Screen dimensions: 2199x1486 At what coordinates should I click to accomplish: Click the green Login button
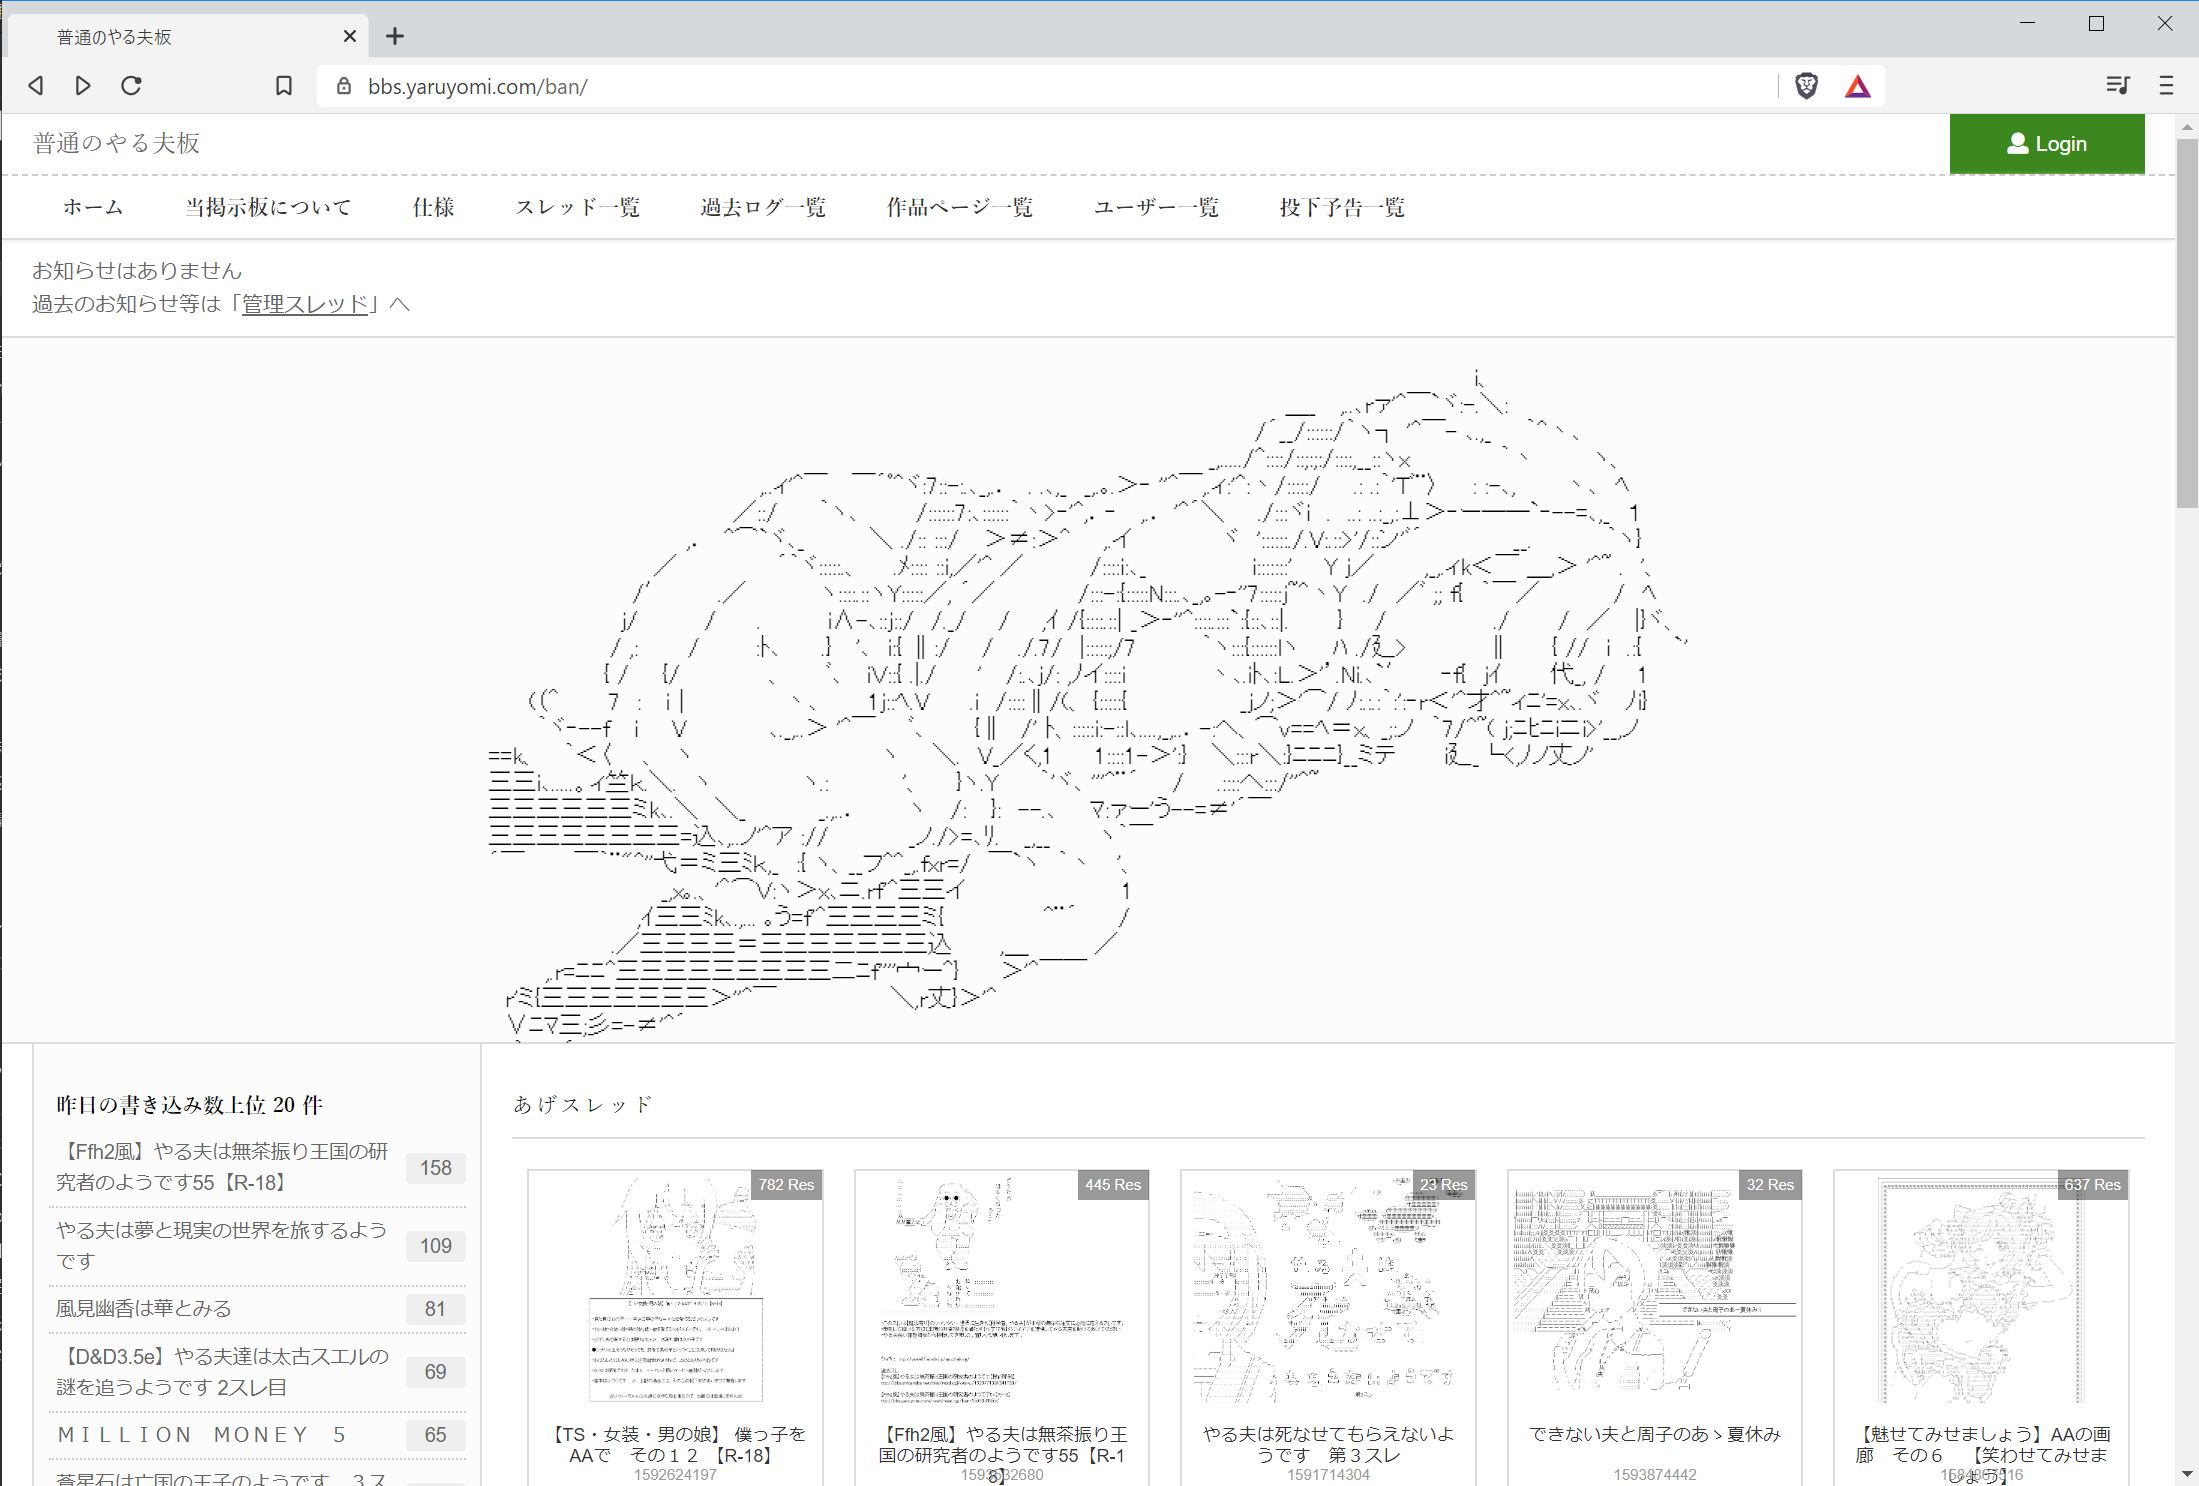pos(2046,144)
